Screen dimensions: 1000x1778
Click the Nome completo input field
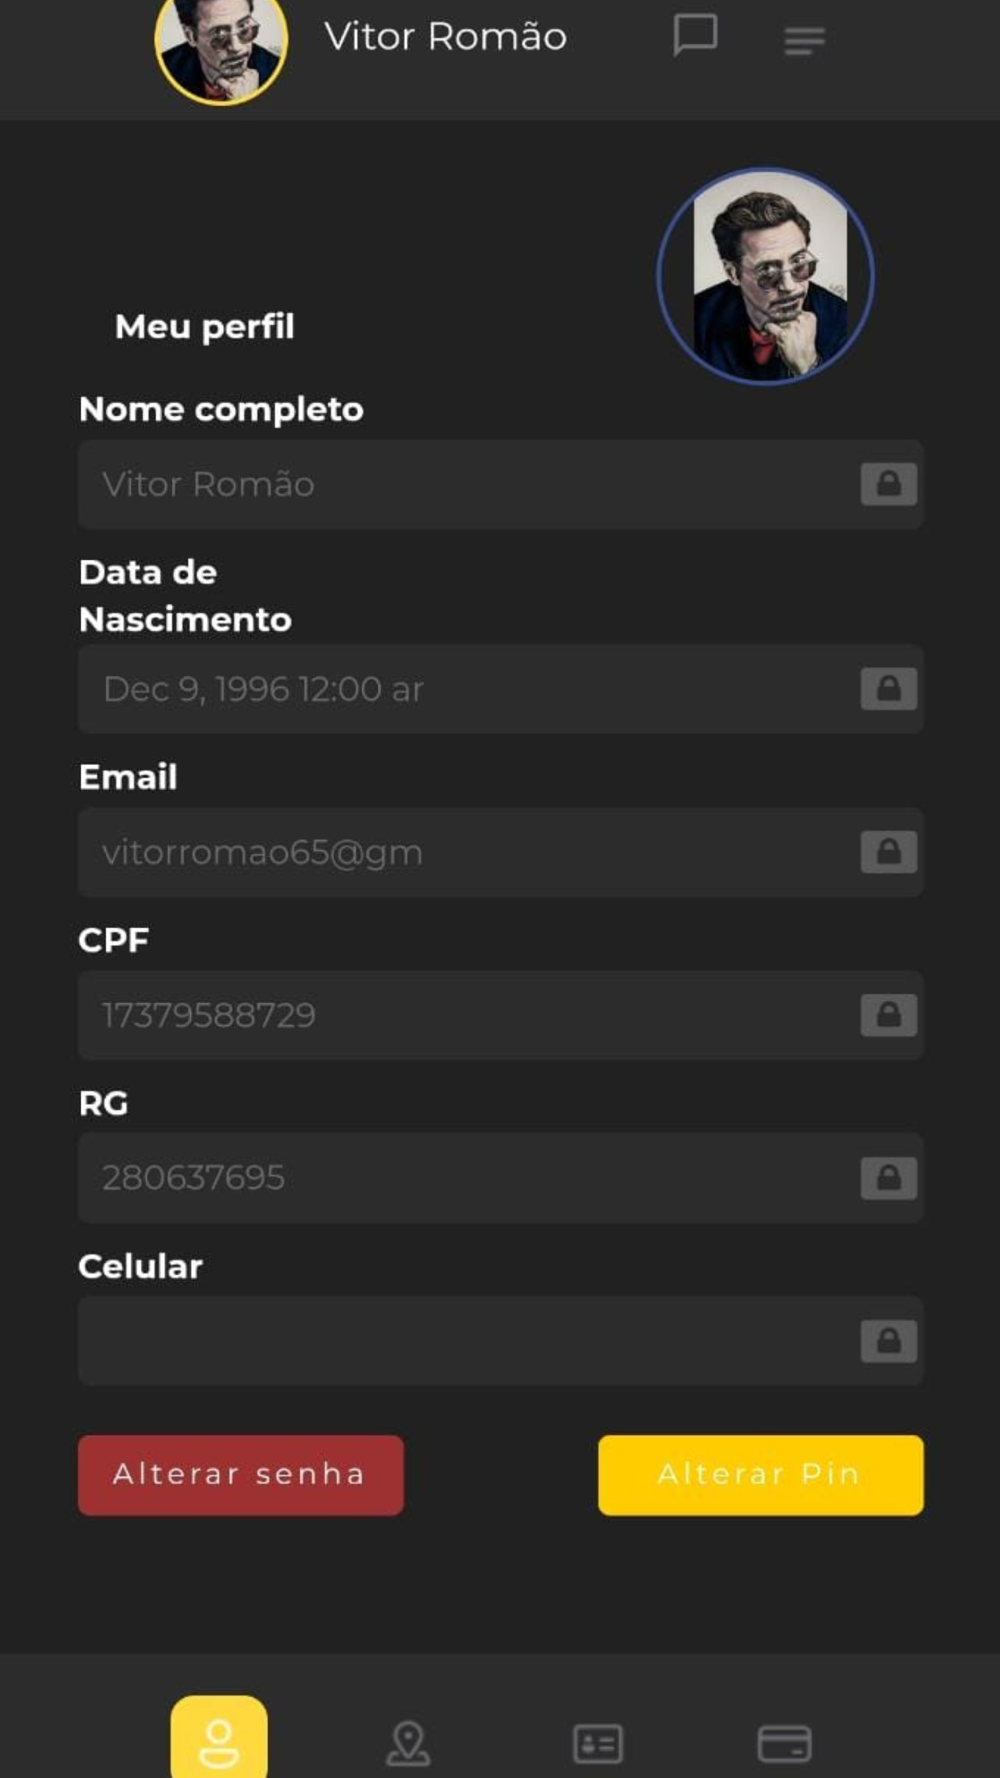tap(501, 484)
